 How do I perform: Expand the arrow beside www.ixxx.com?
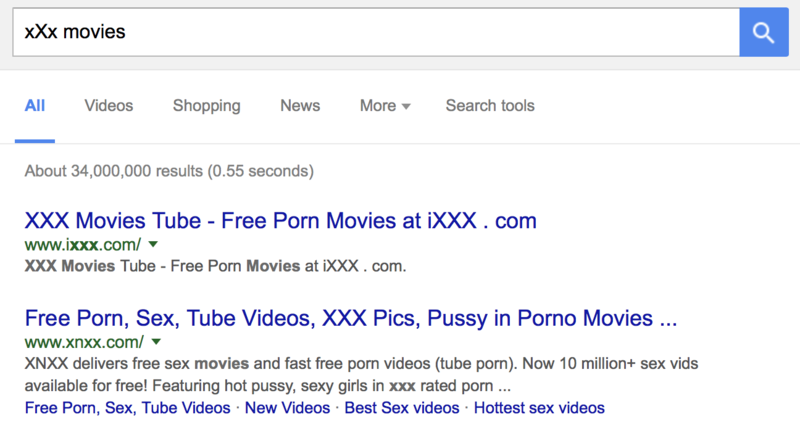point(153,245)
